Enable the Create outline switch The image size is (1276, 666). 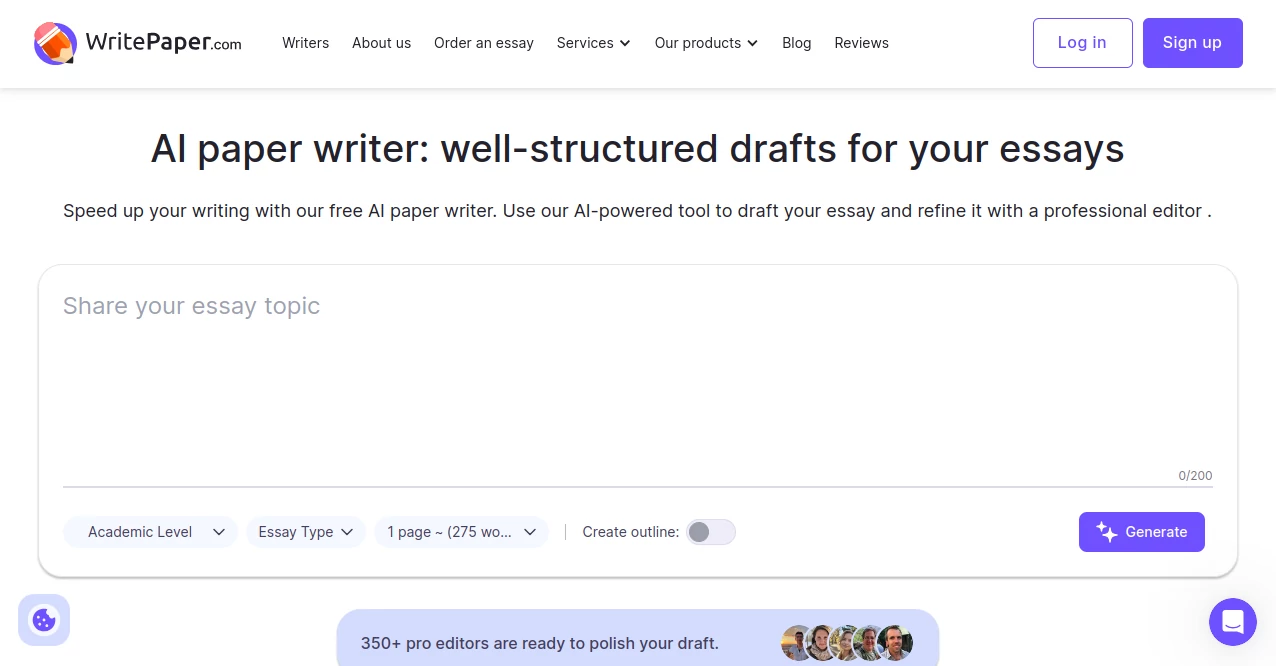click(711, 532)
